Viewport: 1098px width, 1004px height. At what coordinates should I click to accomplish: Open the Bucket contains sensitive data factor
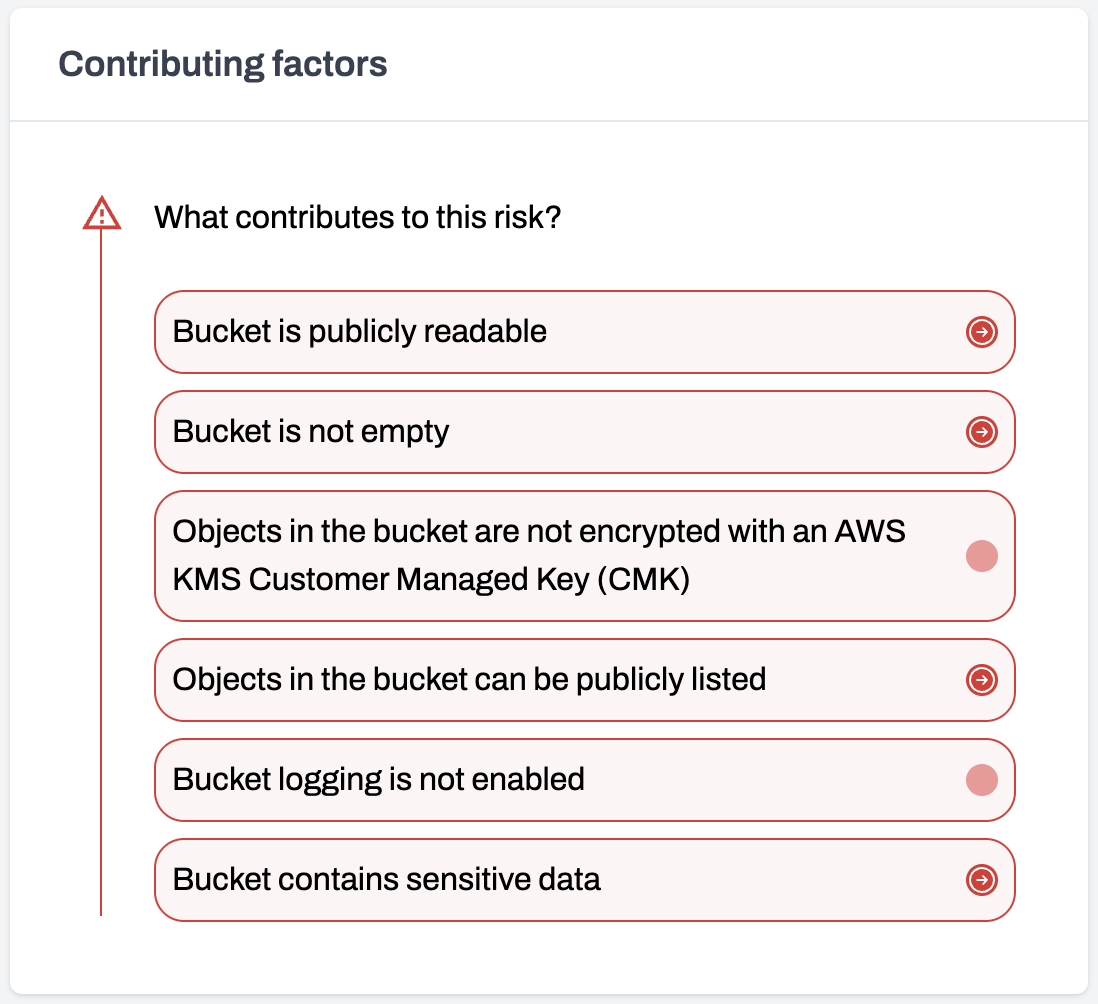(585, 880)
